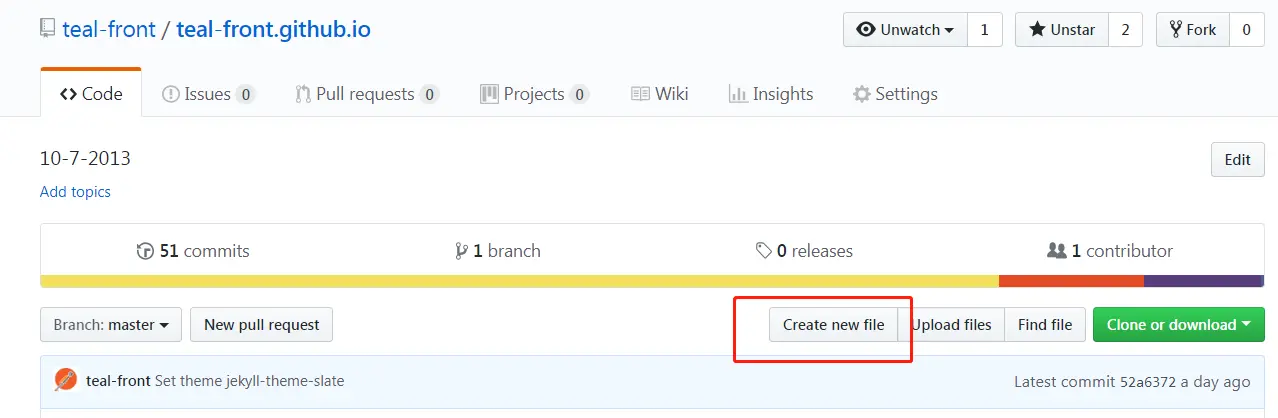Viewport: 1278px width, 418px height.
Task: Click the Wiki tab book icon
Action: pyautogui.click(x=641, y=94)
